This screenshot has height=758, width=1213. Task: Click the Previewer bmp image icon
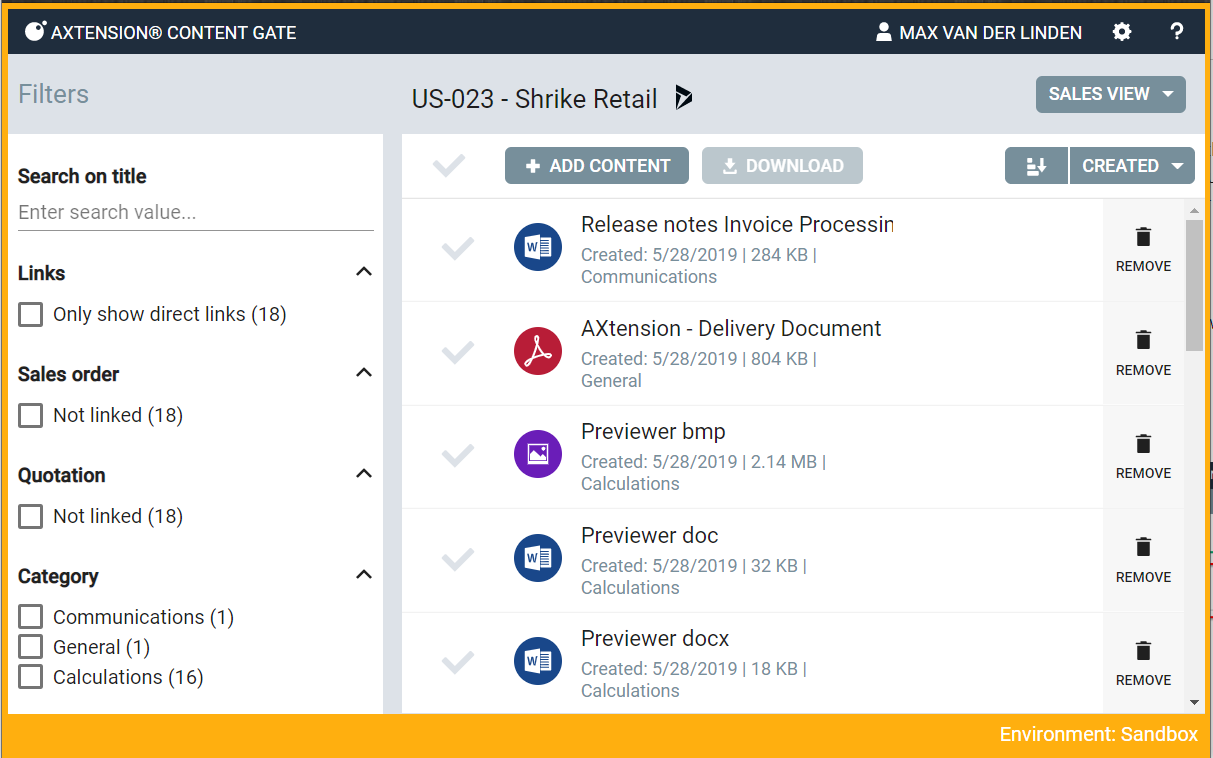(x=538, y=454)
